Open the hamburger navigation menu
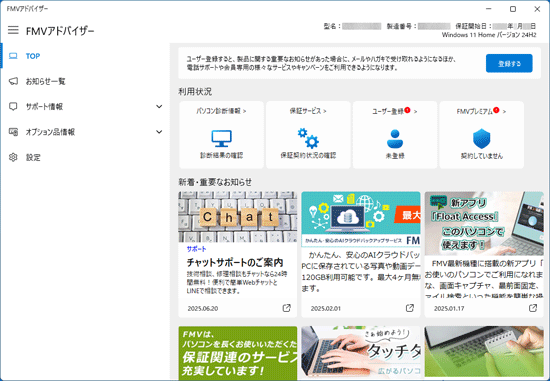 [x=13, y=30]
